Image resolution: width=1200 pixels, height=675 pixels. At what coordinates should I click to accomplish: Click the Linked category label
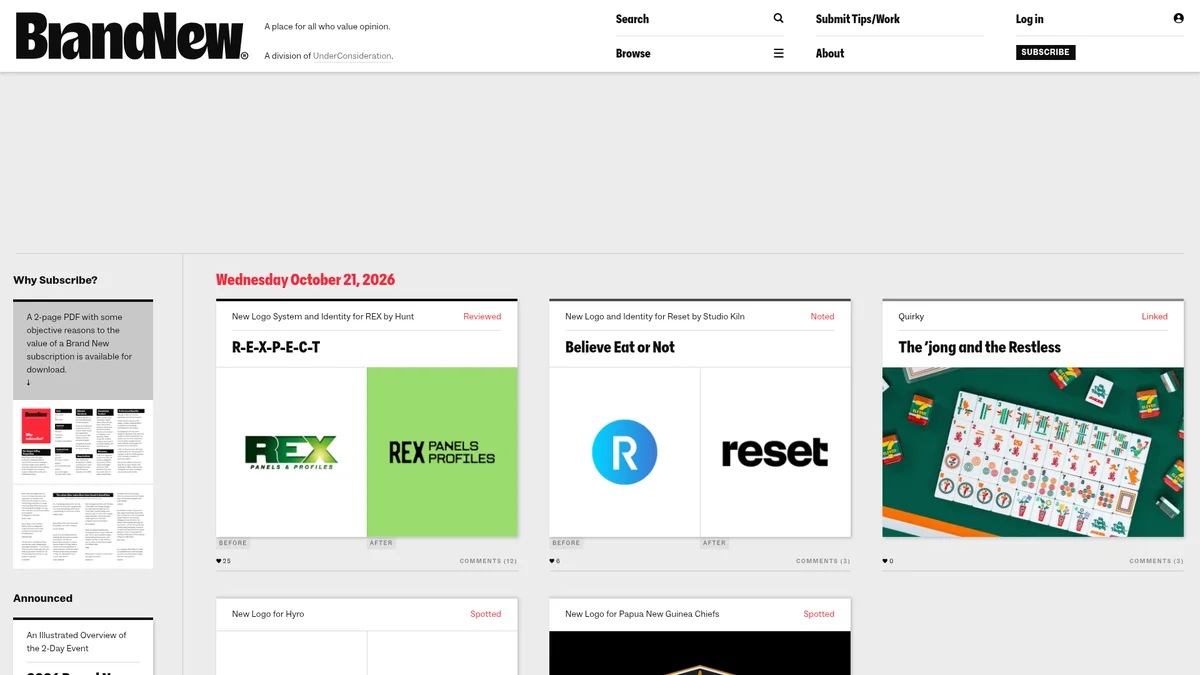1154,316
